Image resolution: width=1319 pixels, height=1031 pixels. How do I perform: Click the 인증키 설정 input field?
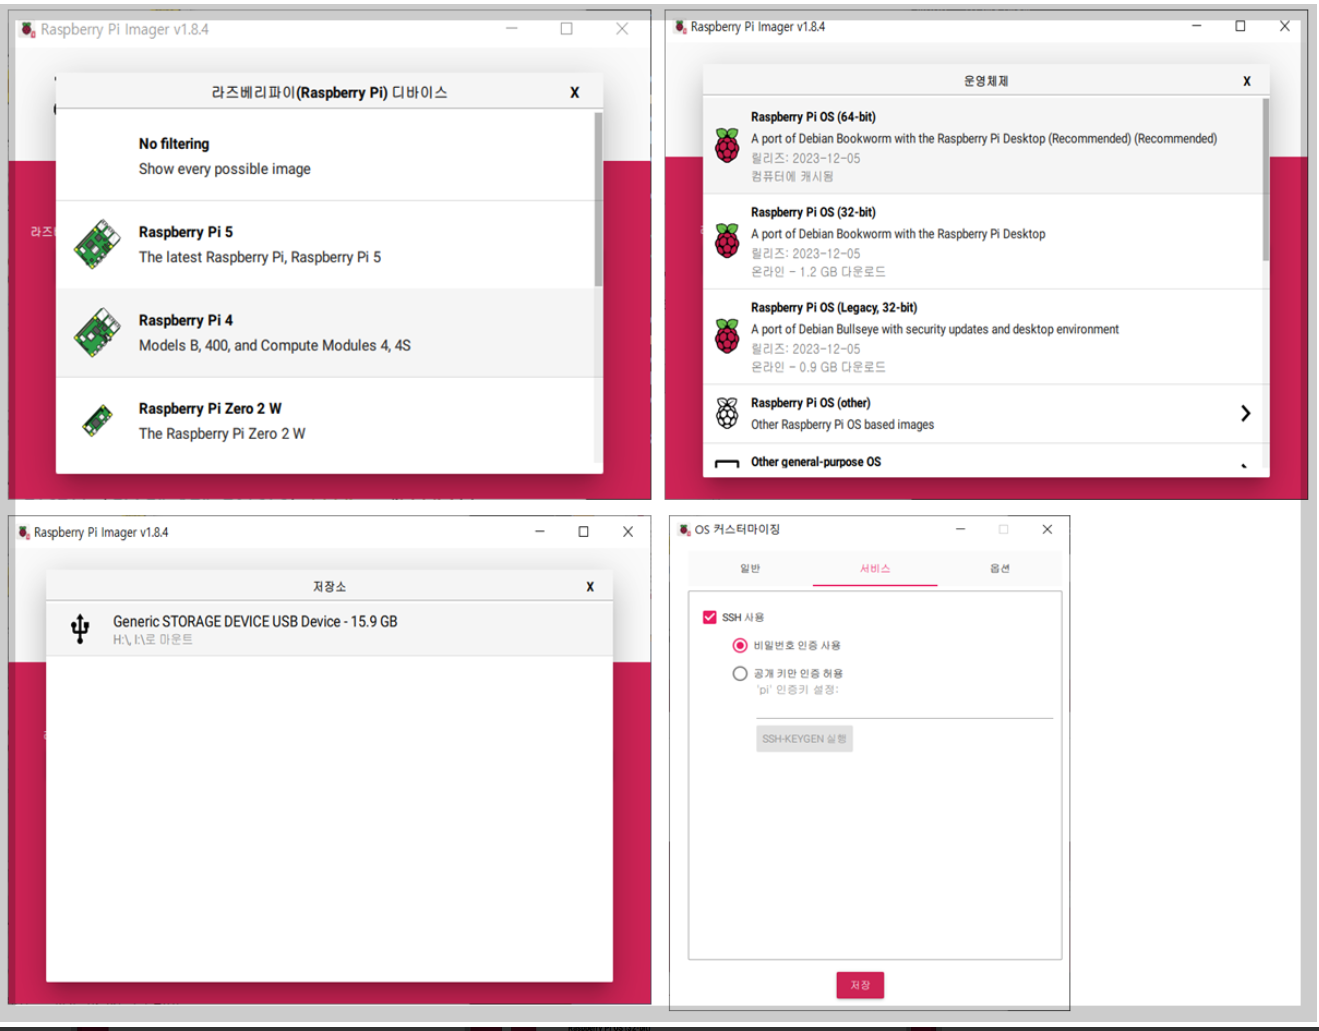point(904,708)
